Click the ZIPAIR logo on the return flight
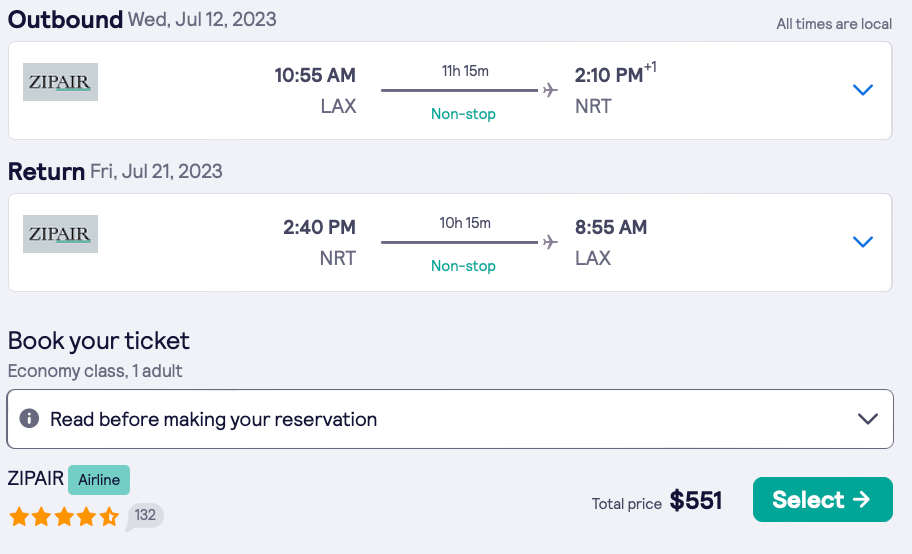 [x=60, y=235]
